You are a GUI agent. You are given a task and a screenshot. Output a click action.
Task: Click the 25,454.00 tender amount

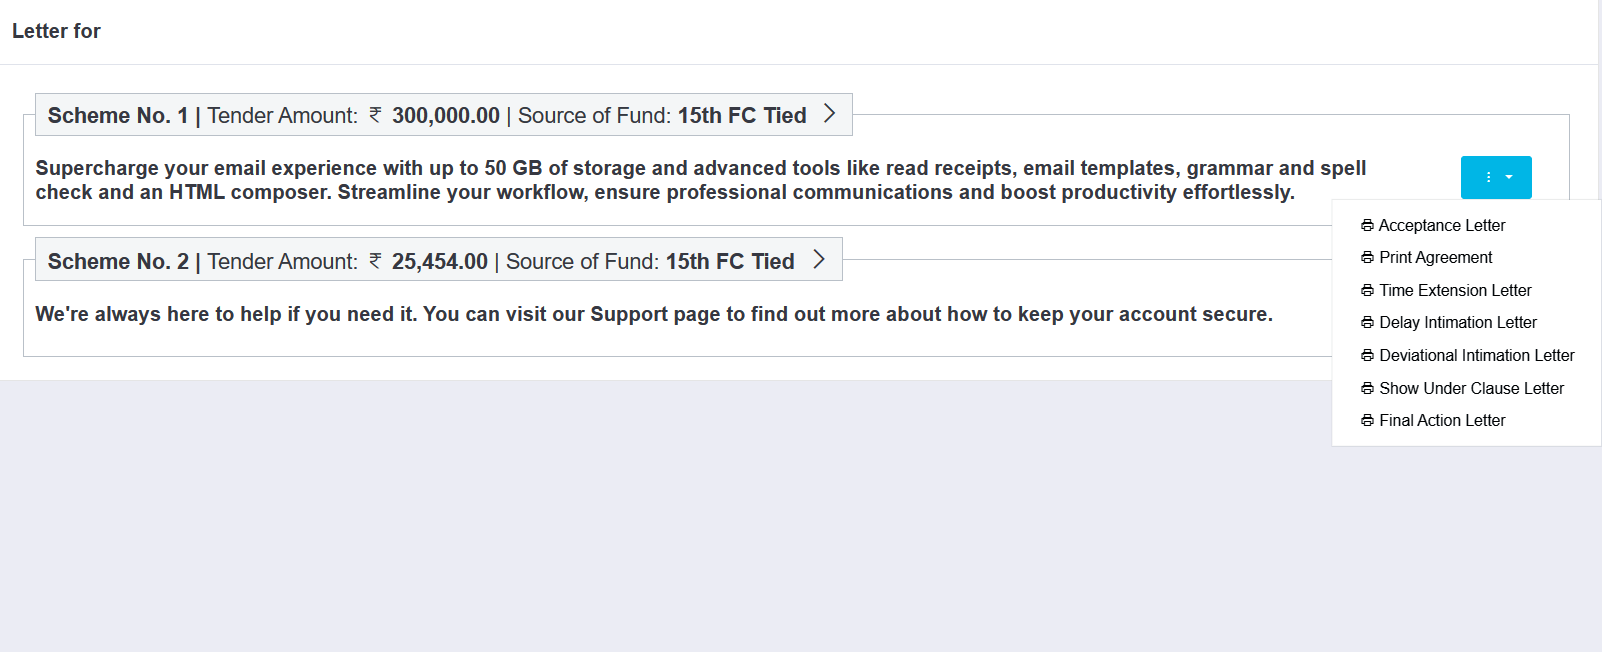439,262
